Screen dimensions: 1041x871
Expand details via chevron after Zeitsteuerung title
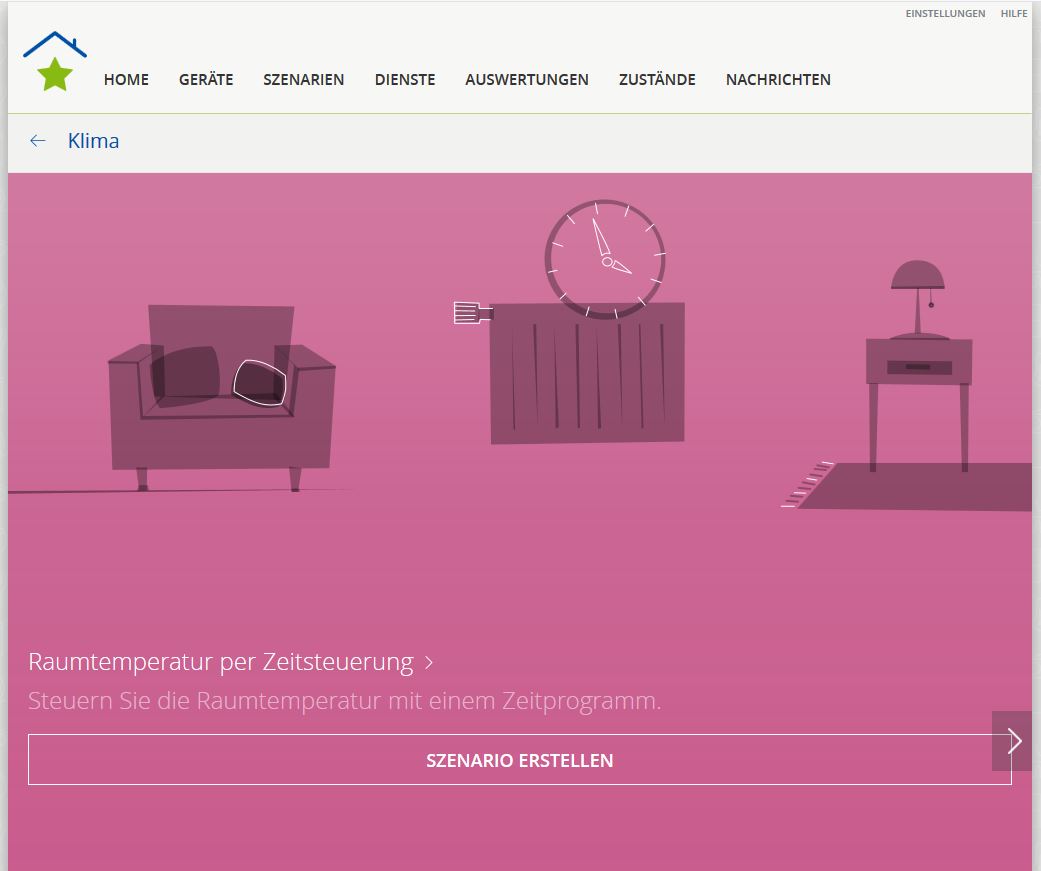pos(429,663)
